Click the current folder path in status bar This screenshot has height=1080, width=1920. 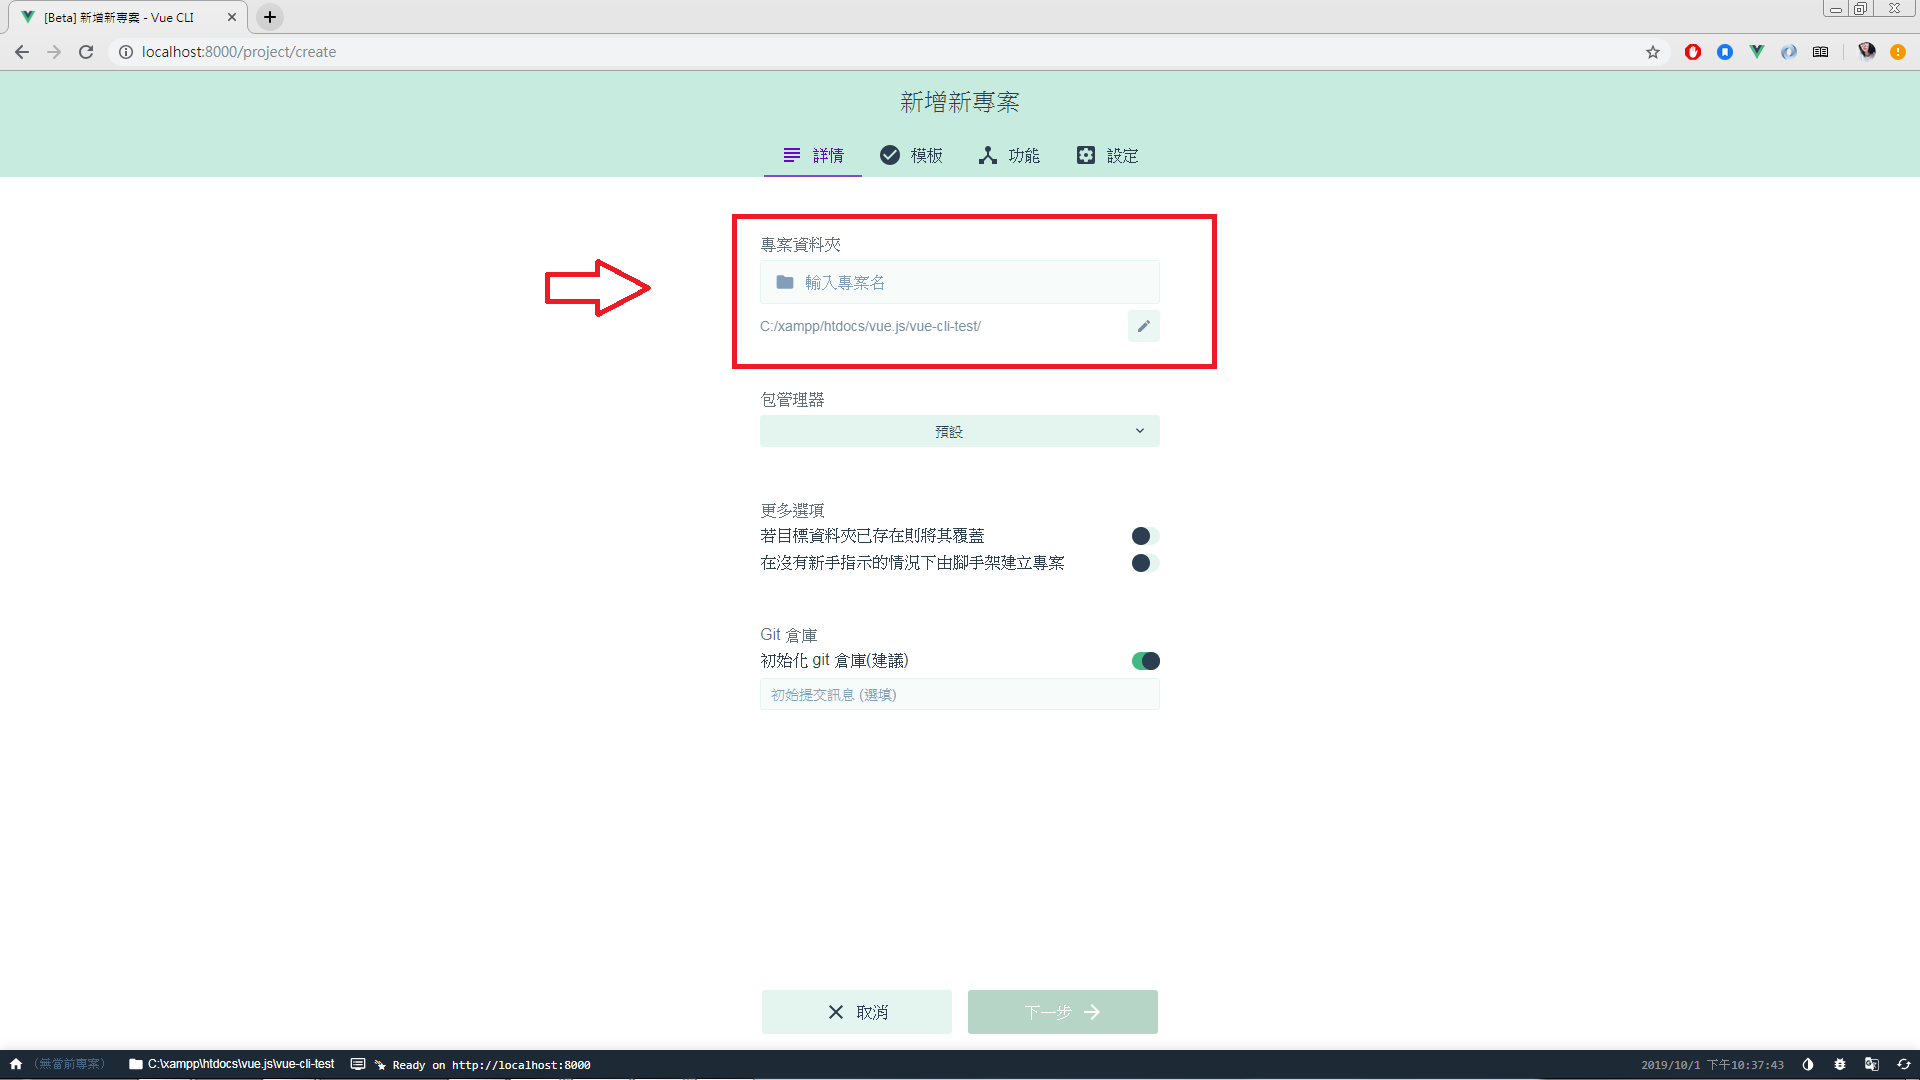tap(241, 1064)
